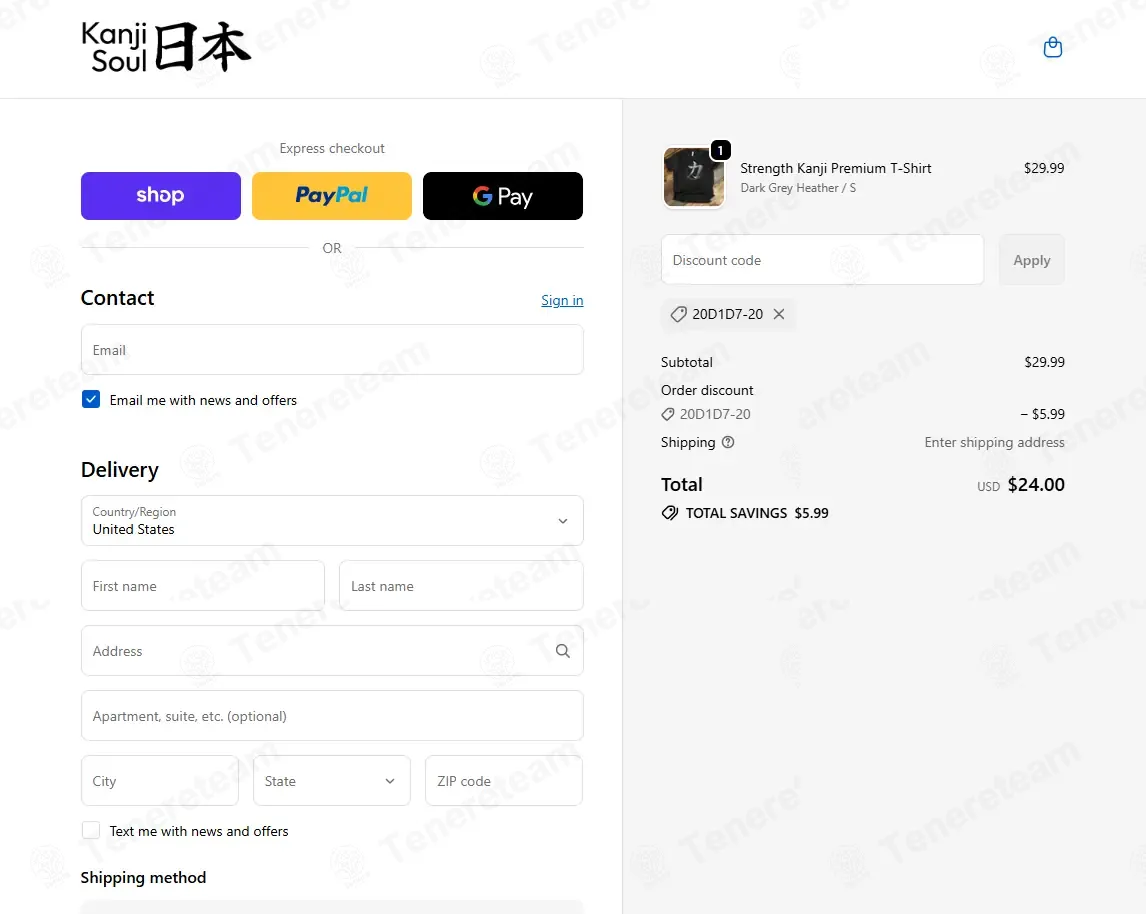Click the item quantity badge on thumbnail
This screenshot has width=1146, height=914.
point(721,151)
